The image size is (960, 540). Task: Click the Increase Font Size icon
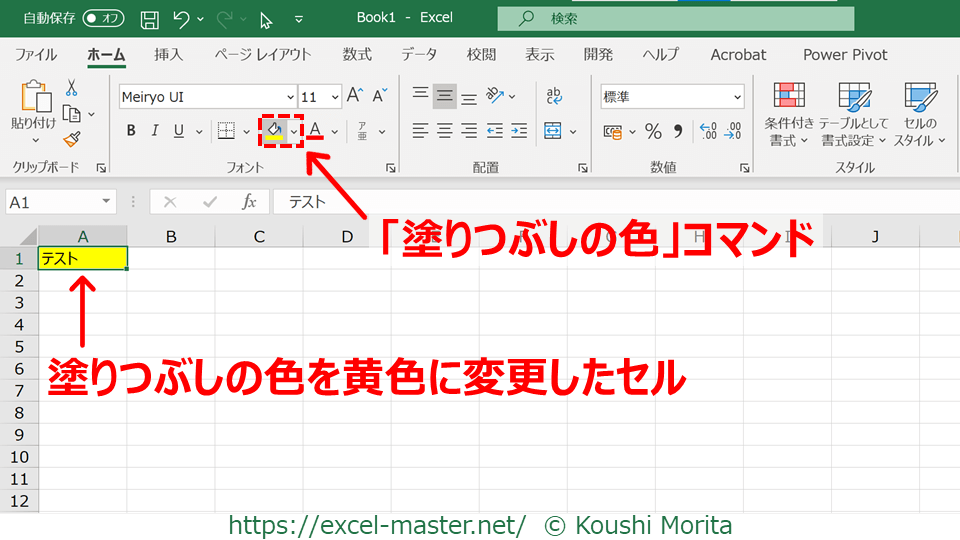coord(355,97)
